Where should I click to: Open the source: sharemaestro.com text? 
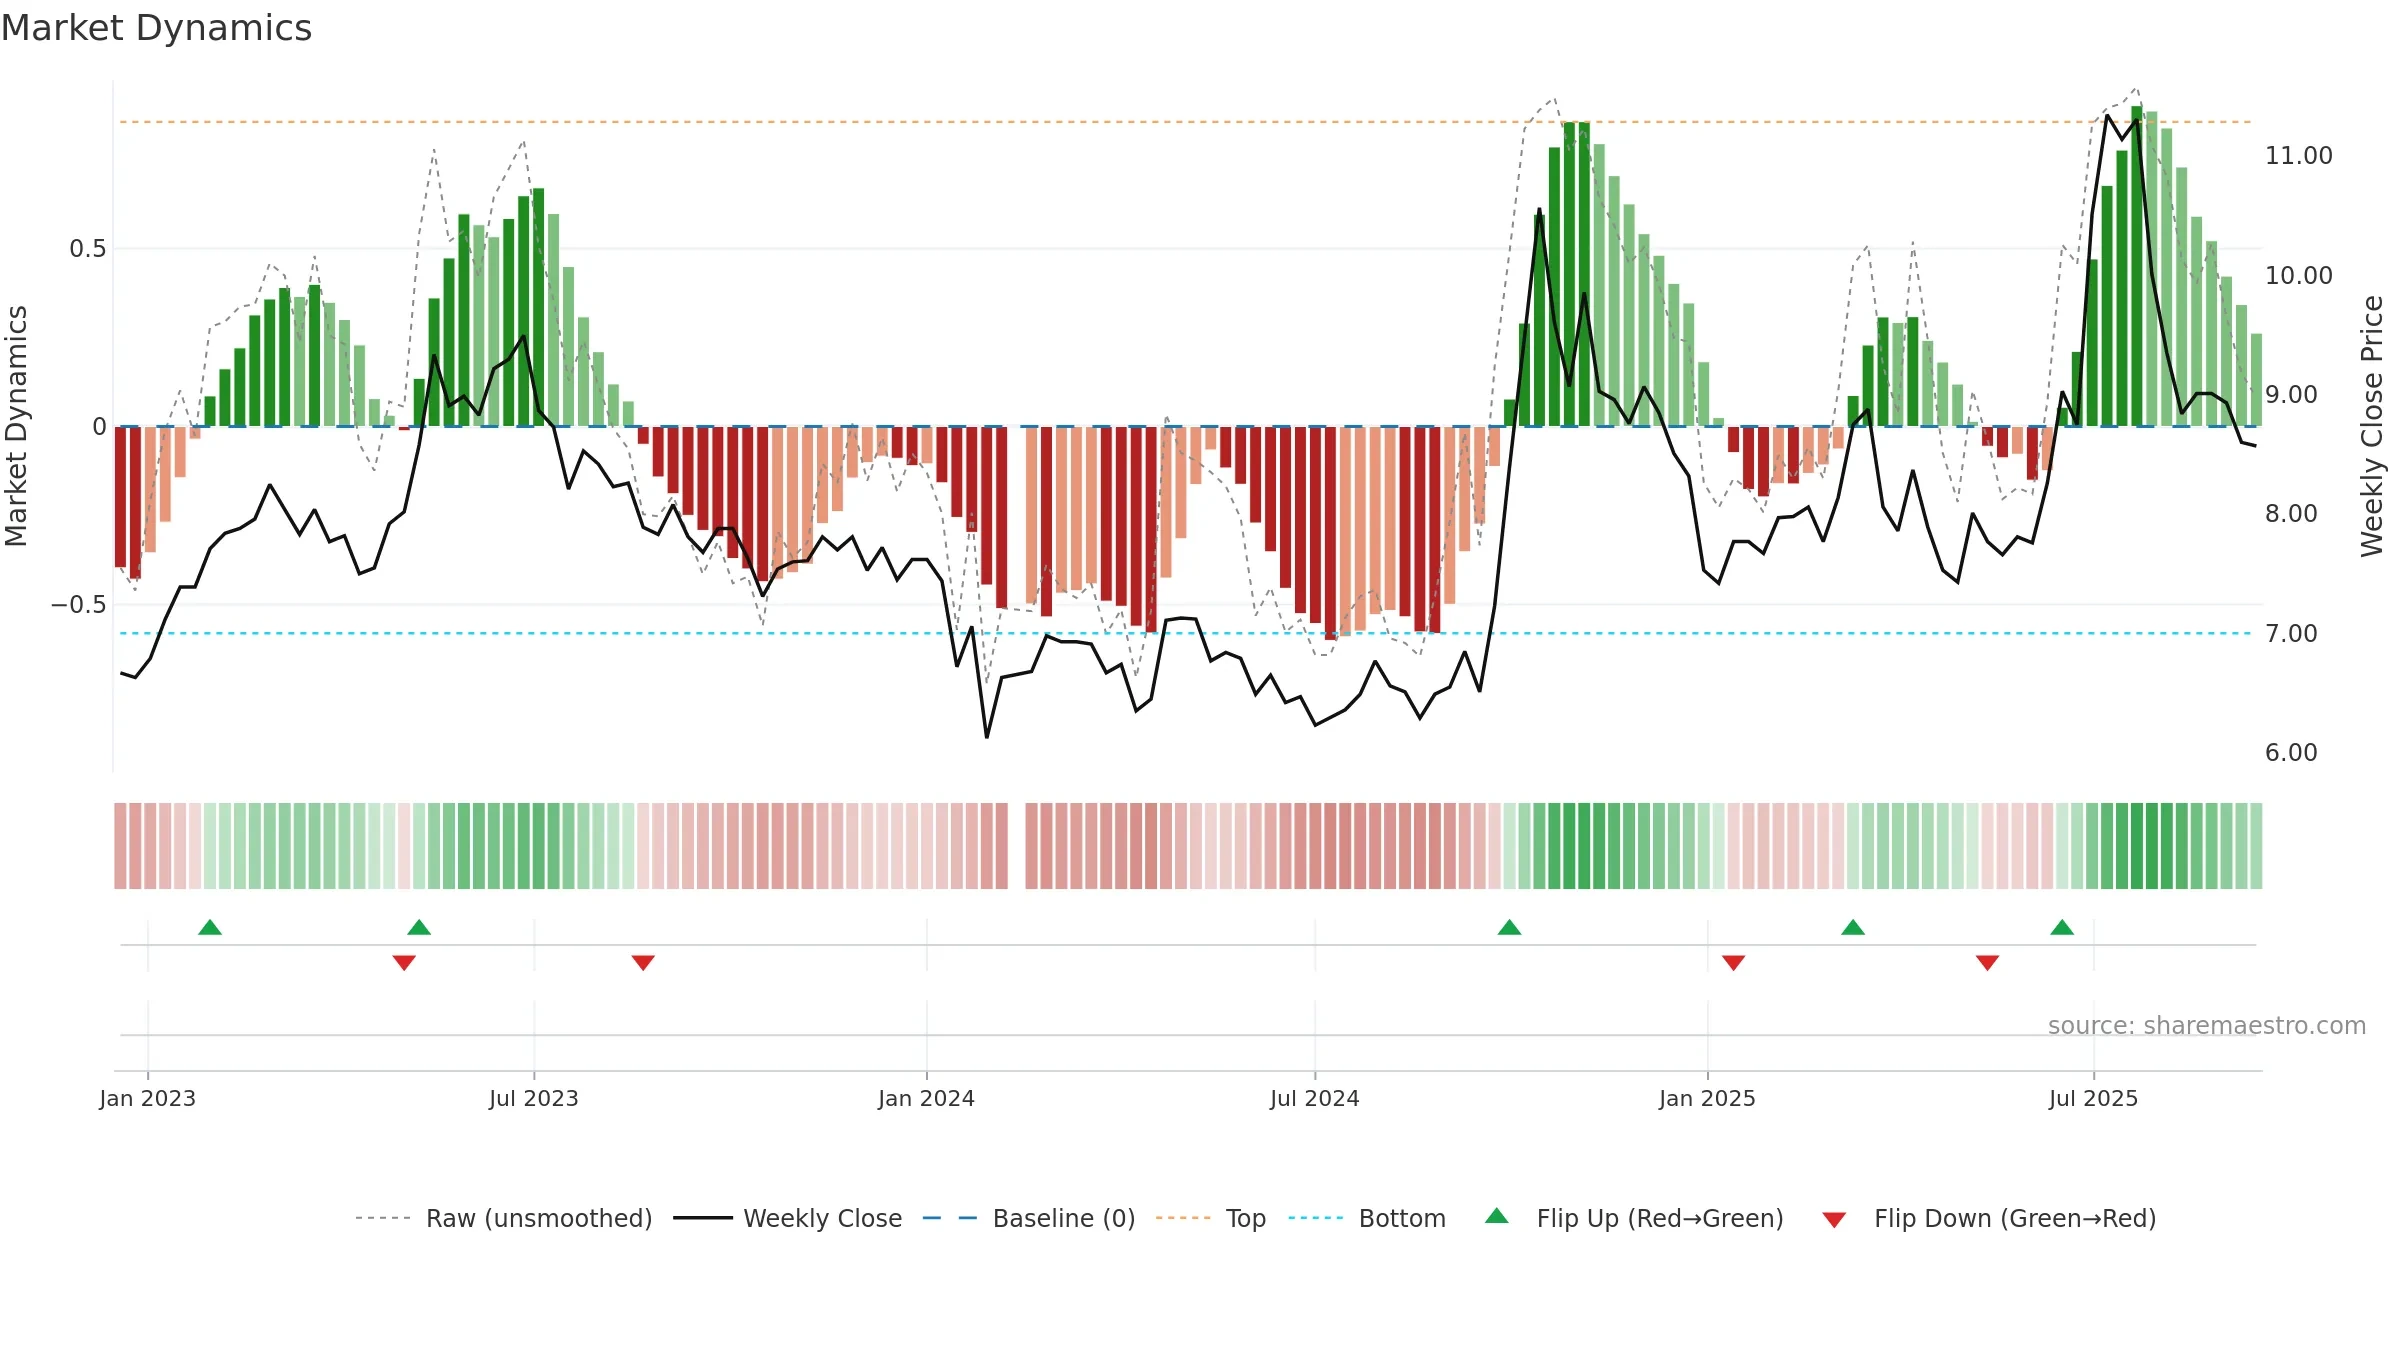tap(2207, 1026)
